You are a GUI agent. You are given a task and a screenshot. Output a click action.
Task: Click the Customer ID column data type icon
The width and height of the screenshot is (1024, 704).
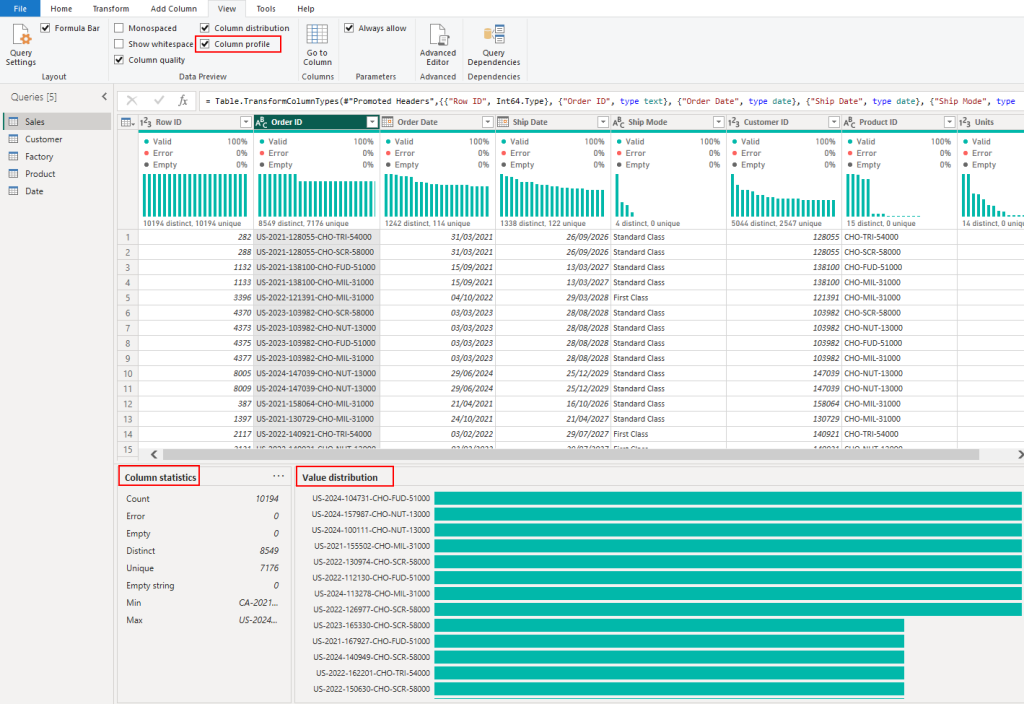coord(734,122)
